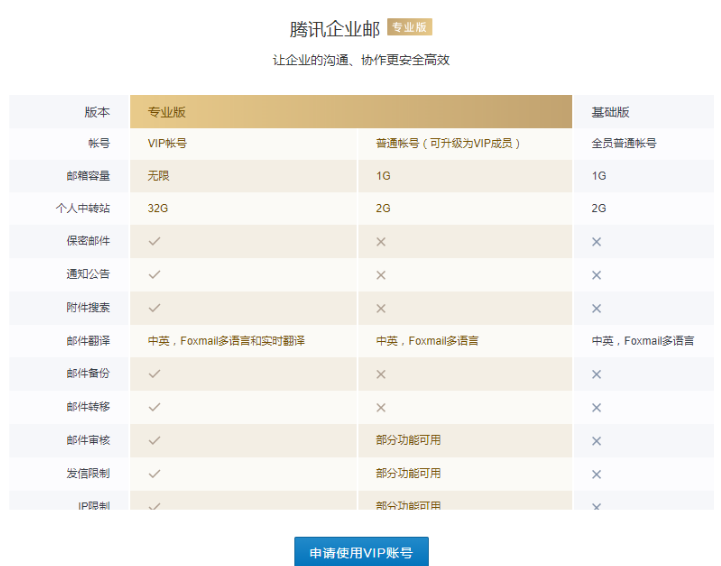Viewport: 721px width, 566px height.
Task: Click the 邮箱容量 row label
Action: pos(88,176)
